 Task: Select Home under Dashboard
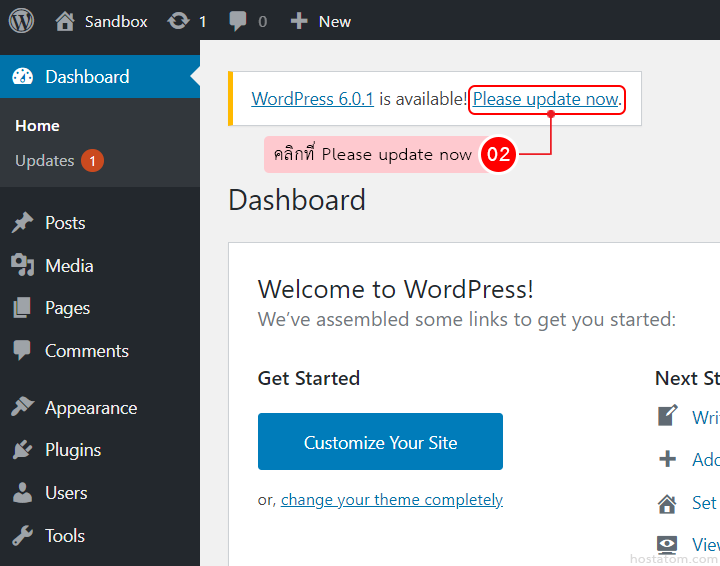click(37, 126)
